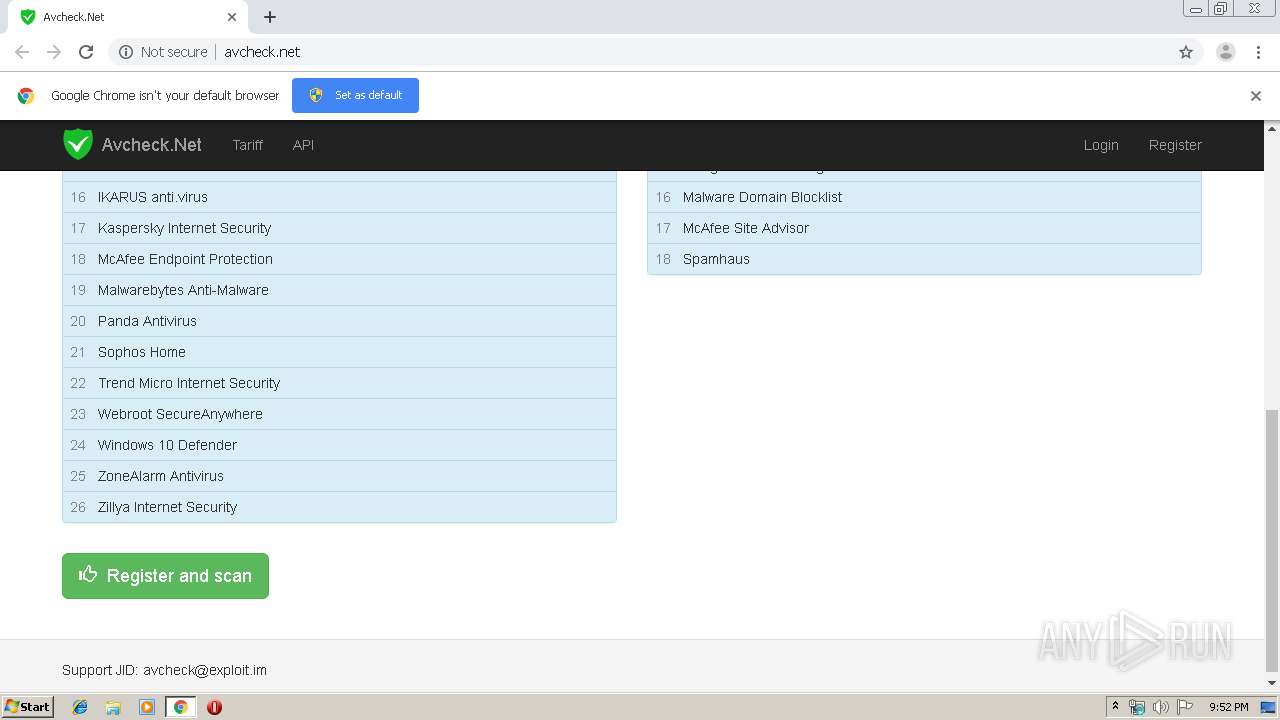The image size is (1280, 720).
Task: Open the Action Center flag icon
Action: coord(1185,707)
